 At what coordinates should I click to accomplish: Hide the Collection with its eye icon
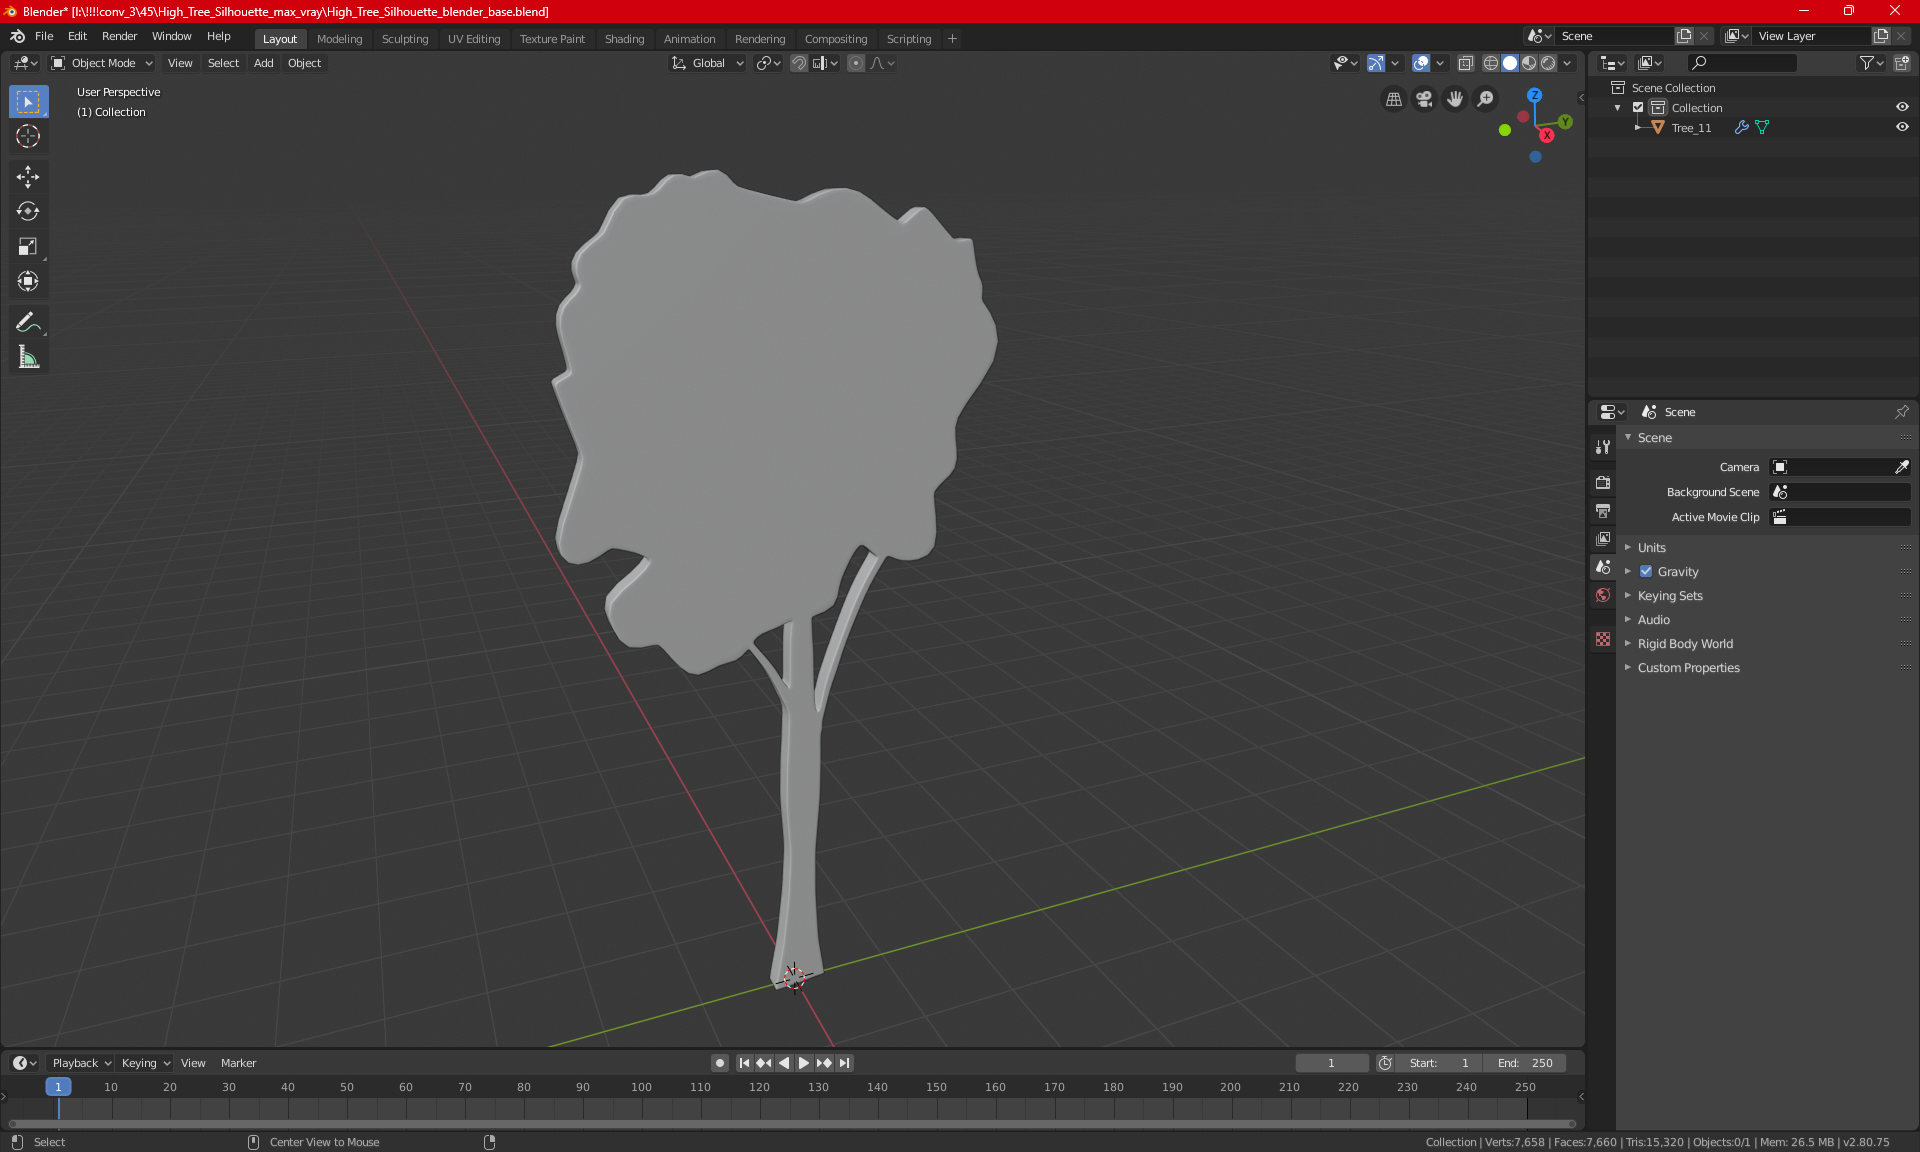point(1902,108)
